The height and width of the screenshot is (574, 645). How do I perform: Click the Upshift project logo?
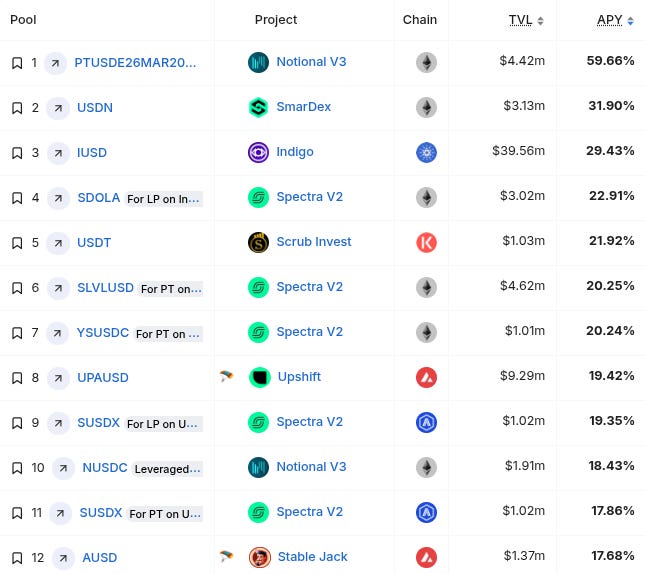point(260,377)
